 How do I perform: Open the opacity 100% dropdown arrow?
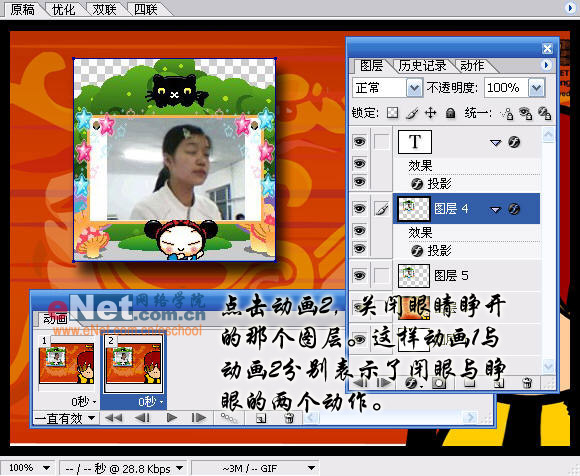[x=536, y=88]
